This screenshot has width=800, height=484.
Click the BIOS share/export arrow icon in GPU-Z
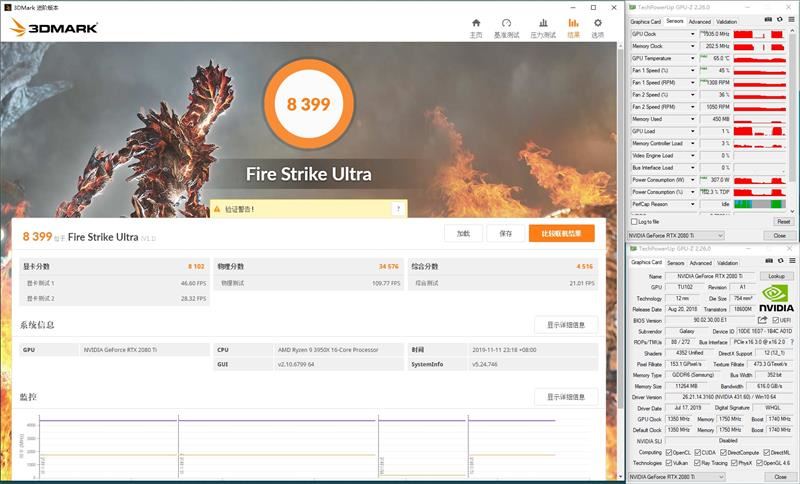tap(762, 320)
